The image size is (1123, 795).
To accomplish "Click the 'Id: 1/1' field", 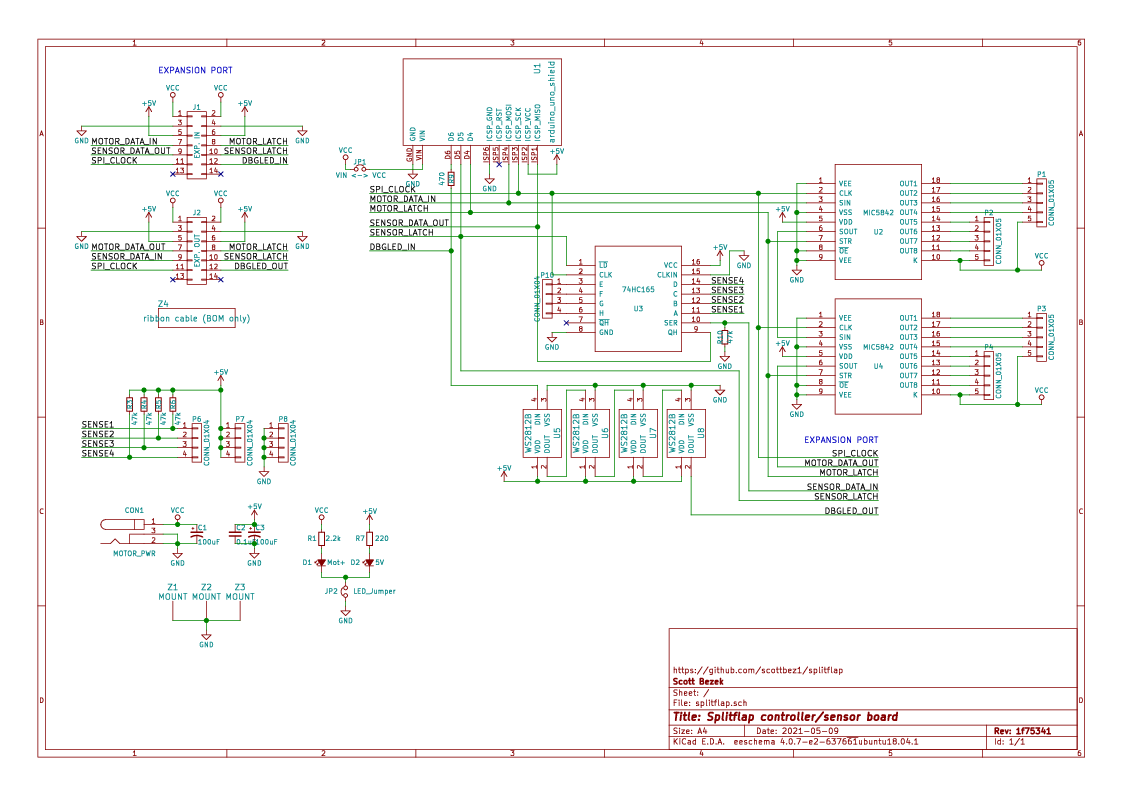I will [1009, 742].
